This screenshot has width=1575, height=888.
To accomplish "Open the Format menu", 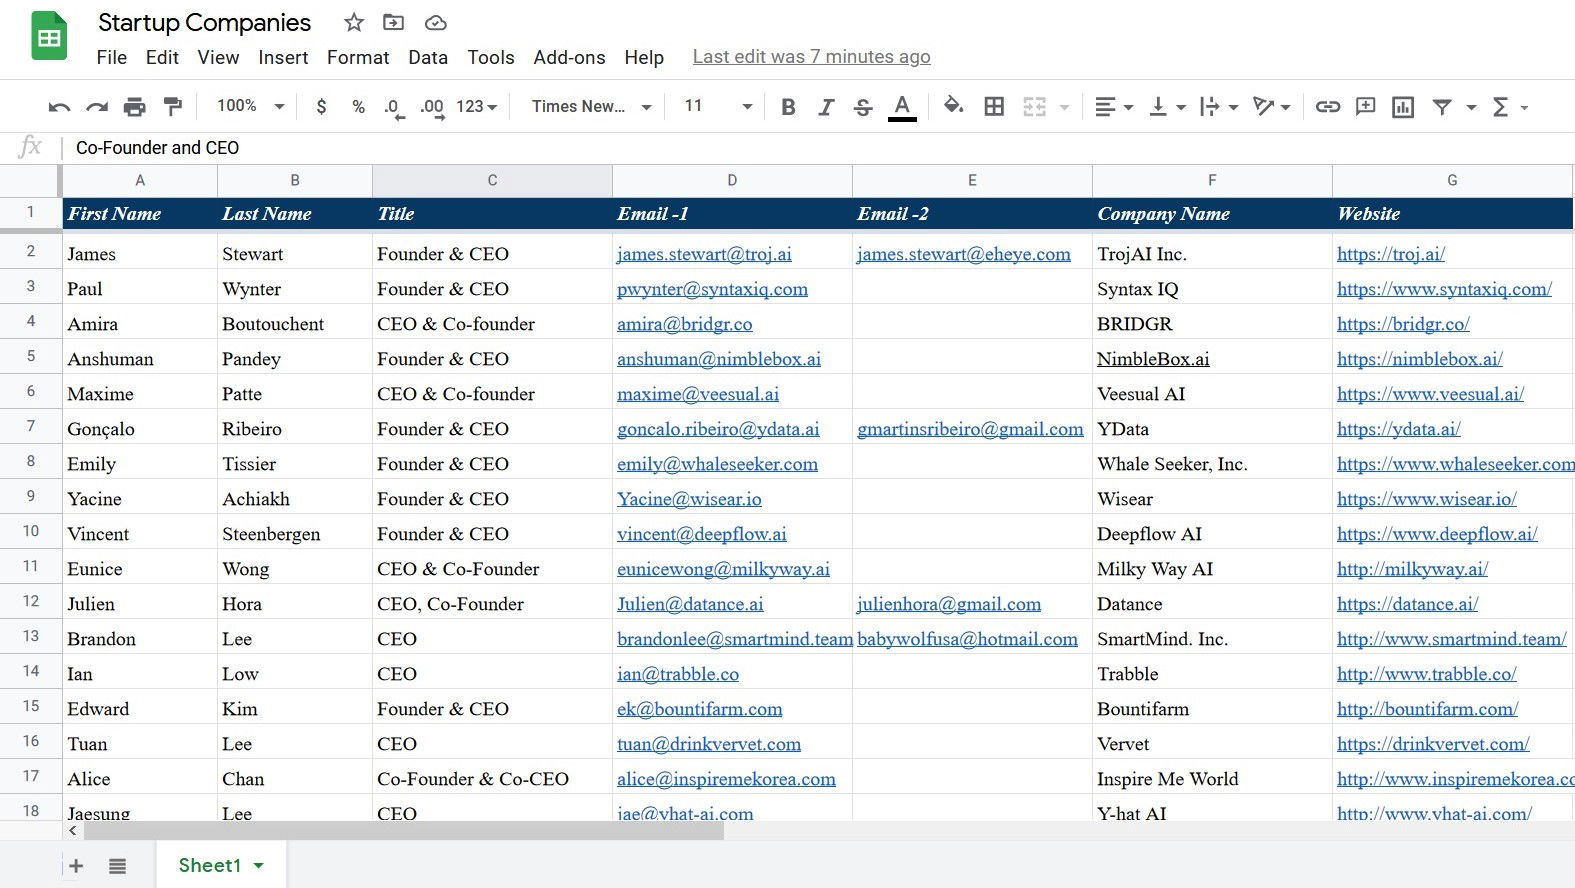I will (x=358, y=57).
